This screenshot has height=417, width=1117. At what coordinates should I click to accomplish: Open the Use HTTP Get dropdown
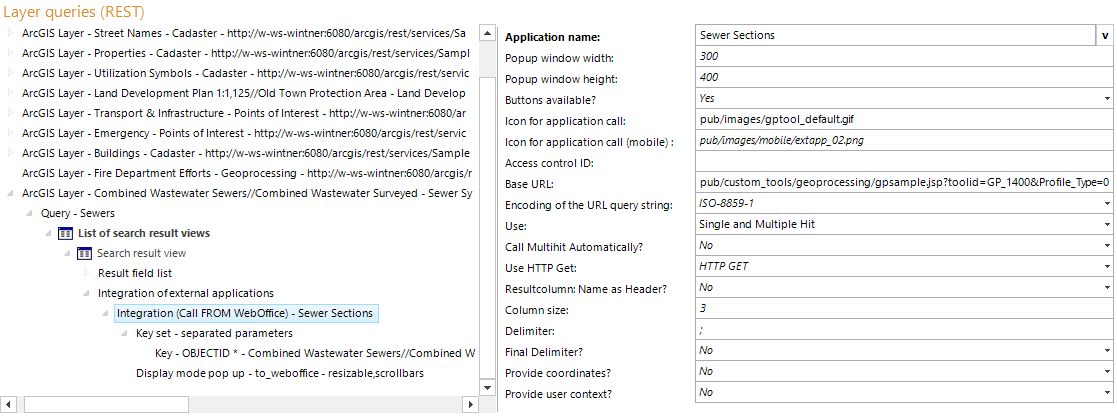coord(1107,267)
